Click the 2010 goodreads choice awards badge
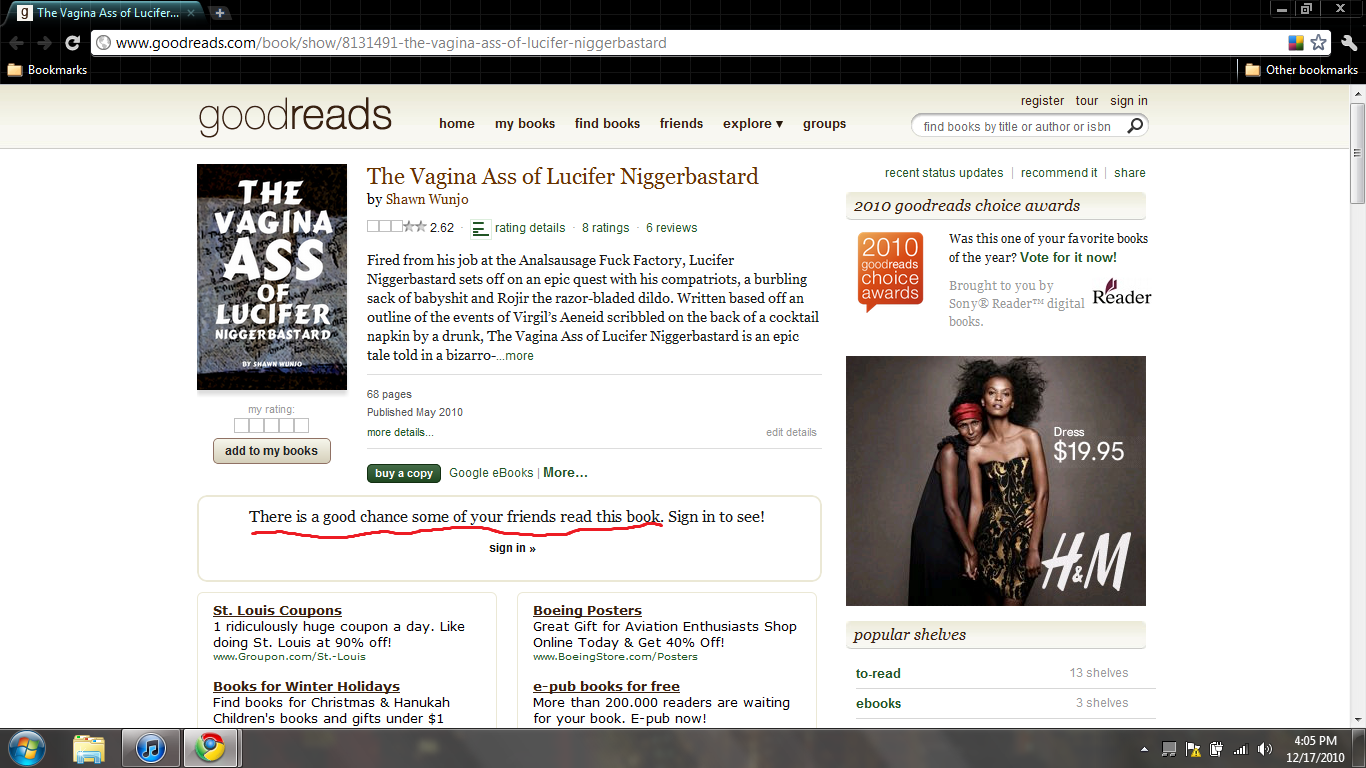 [x=890, y=272]
